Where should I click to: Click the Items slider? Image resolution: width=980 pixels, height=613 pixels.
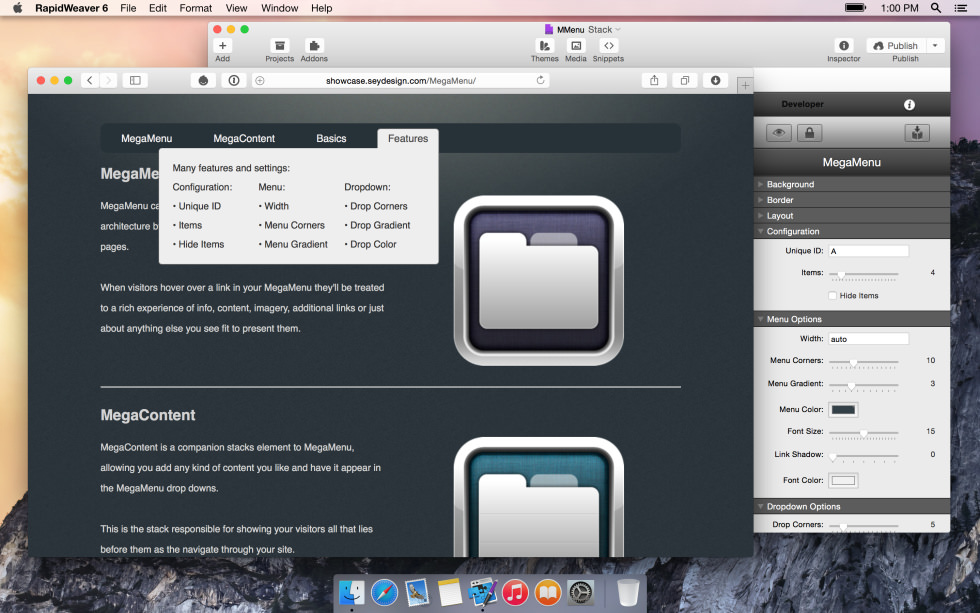tap(863, 274)
